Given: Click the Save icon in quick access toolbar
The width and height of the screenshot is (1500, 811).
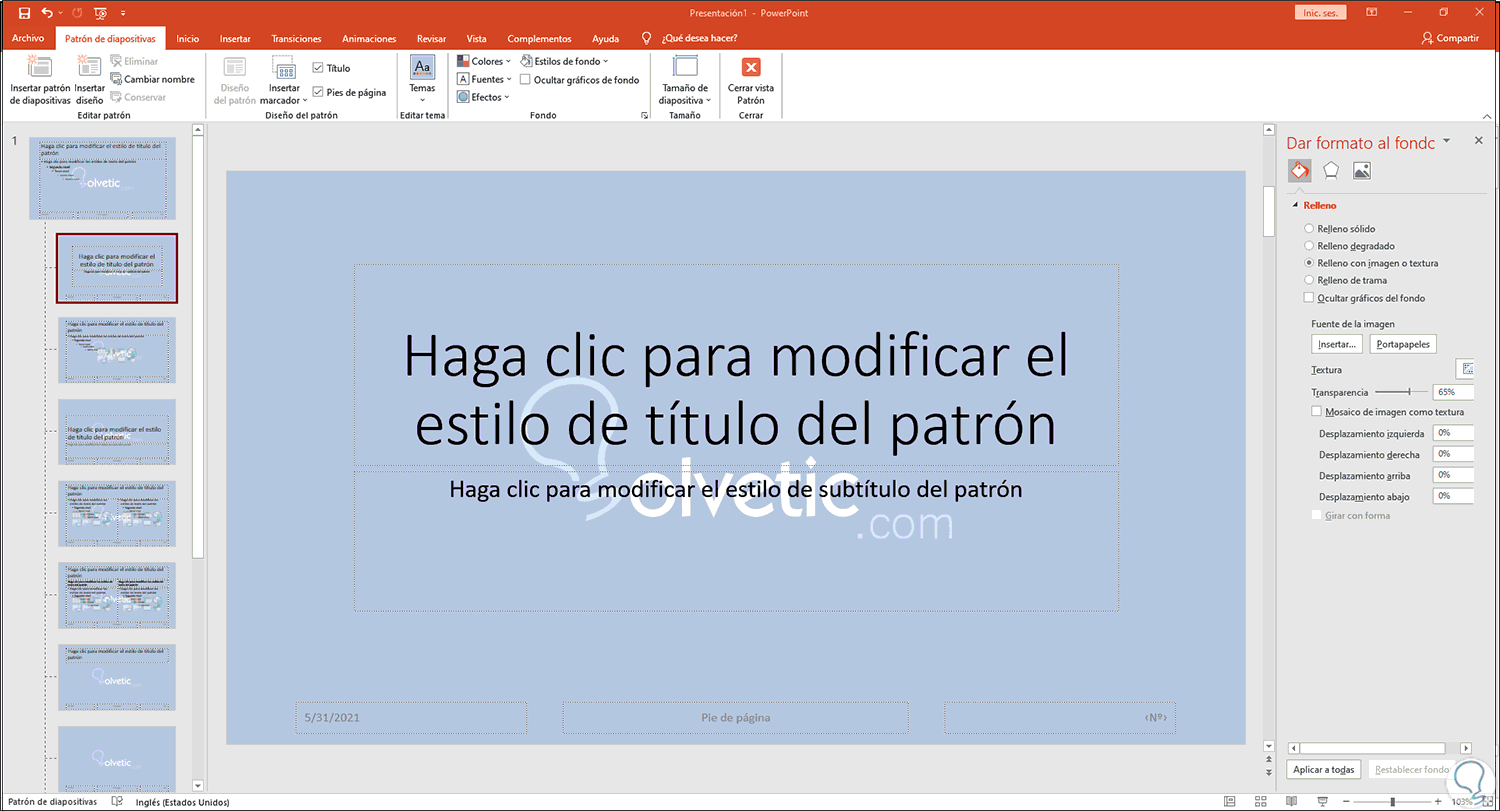Looking at the screenshot, I should [x=24, y=13].
